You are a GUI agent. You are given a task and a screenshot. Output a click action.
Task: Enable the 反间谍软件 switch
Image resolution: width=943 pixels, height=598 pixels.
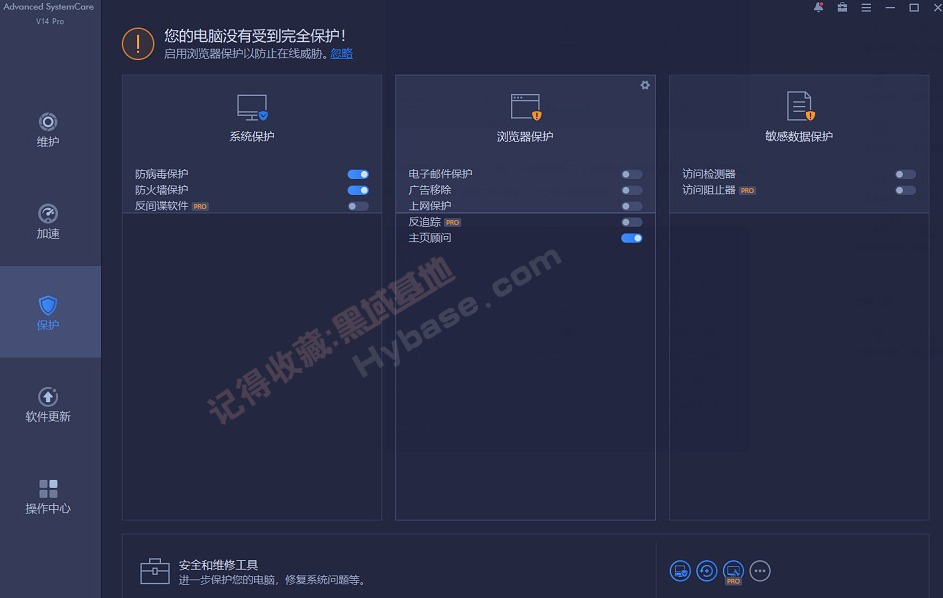click(x=358, y=206)
